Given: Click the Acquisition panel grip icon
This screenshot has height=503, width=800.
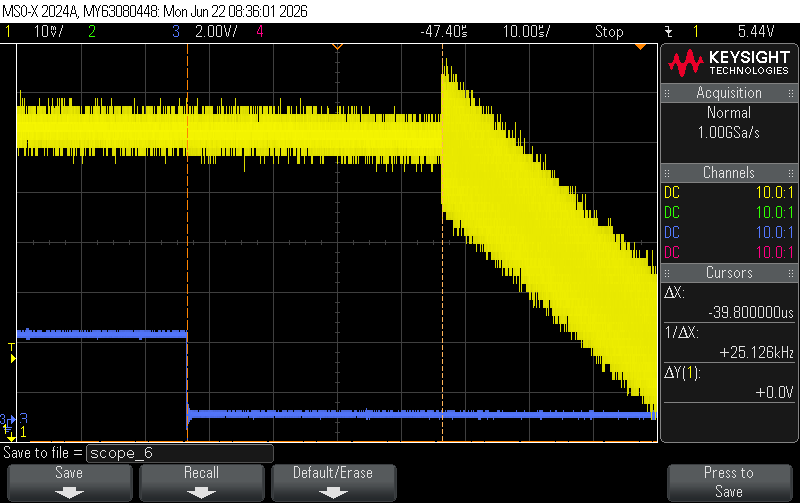Looking at the screenshot, I should coord(667,93).
